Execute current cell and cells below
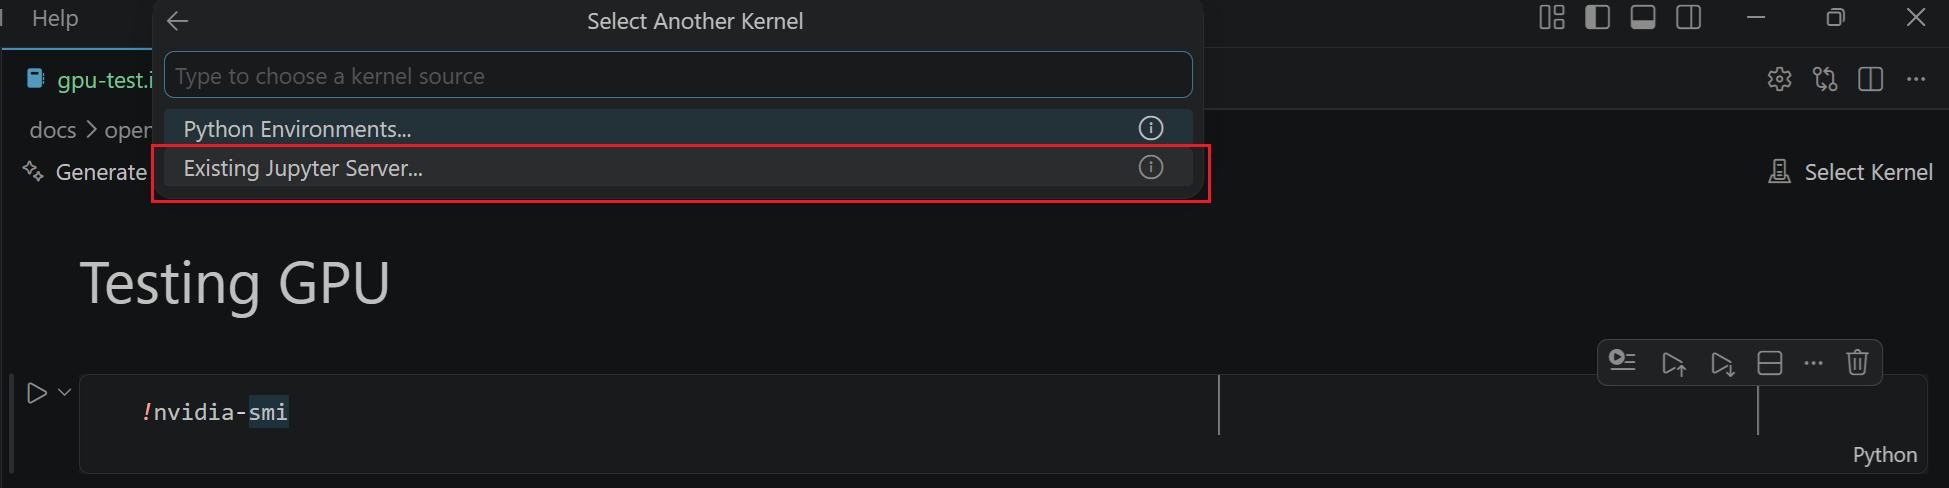The image size is (1949, 488). pyautogui.click(x=1722, y=363)
